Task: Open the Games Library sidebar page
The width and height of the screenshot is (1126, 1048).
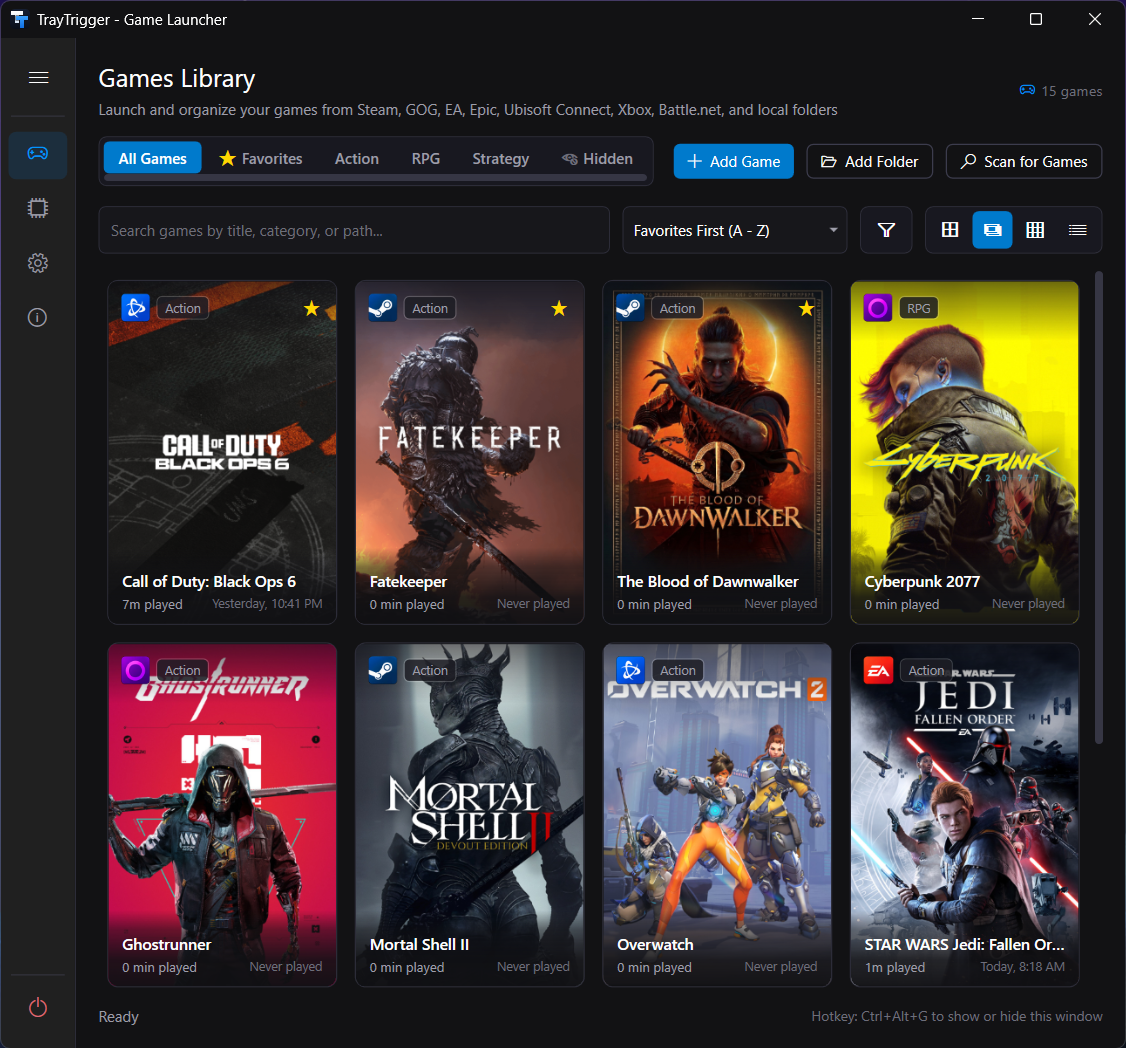Action: click(x=38, y=154)
